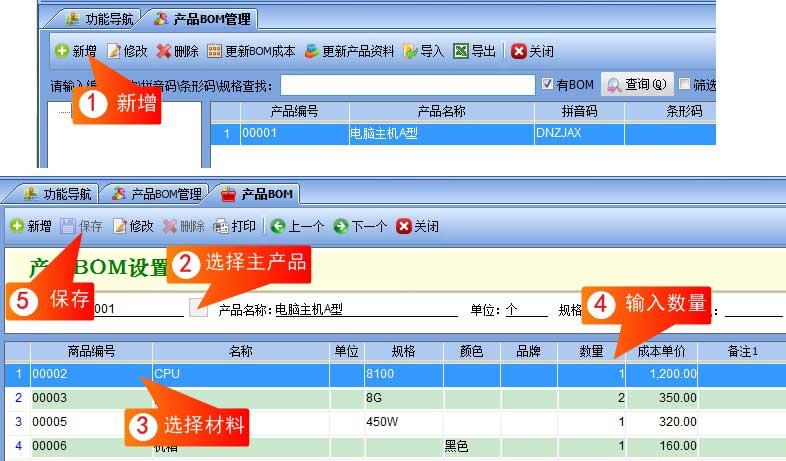
Task: Select product number 00001 cell
Action: [295, 133]
